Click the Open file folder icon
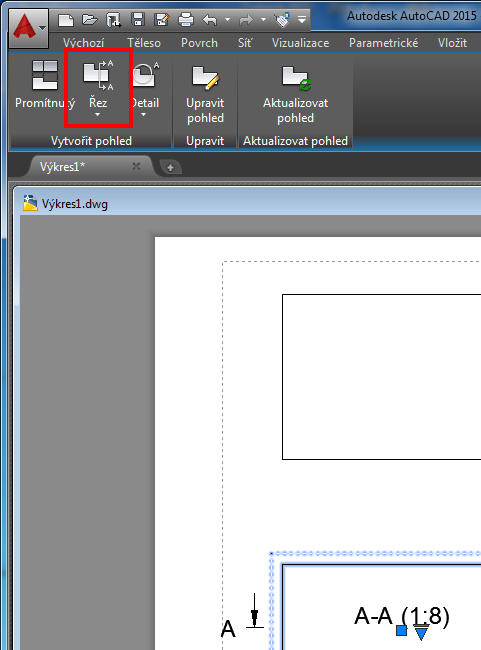This screenshot has height=650, width=481. [89, 19]
